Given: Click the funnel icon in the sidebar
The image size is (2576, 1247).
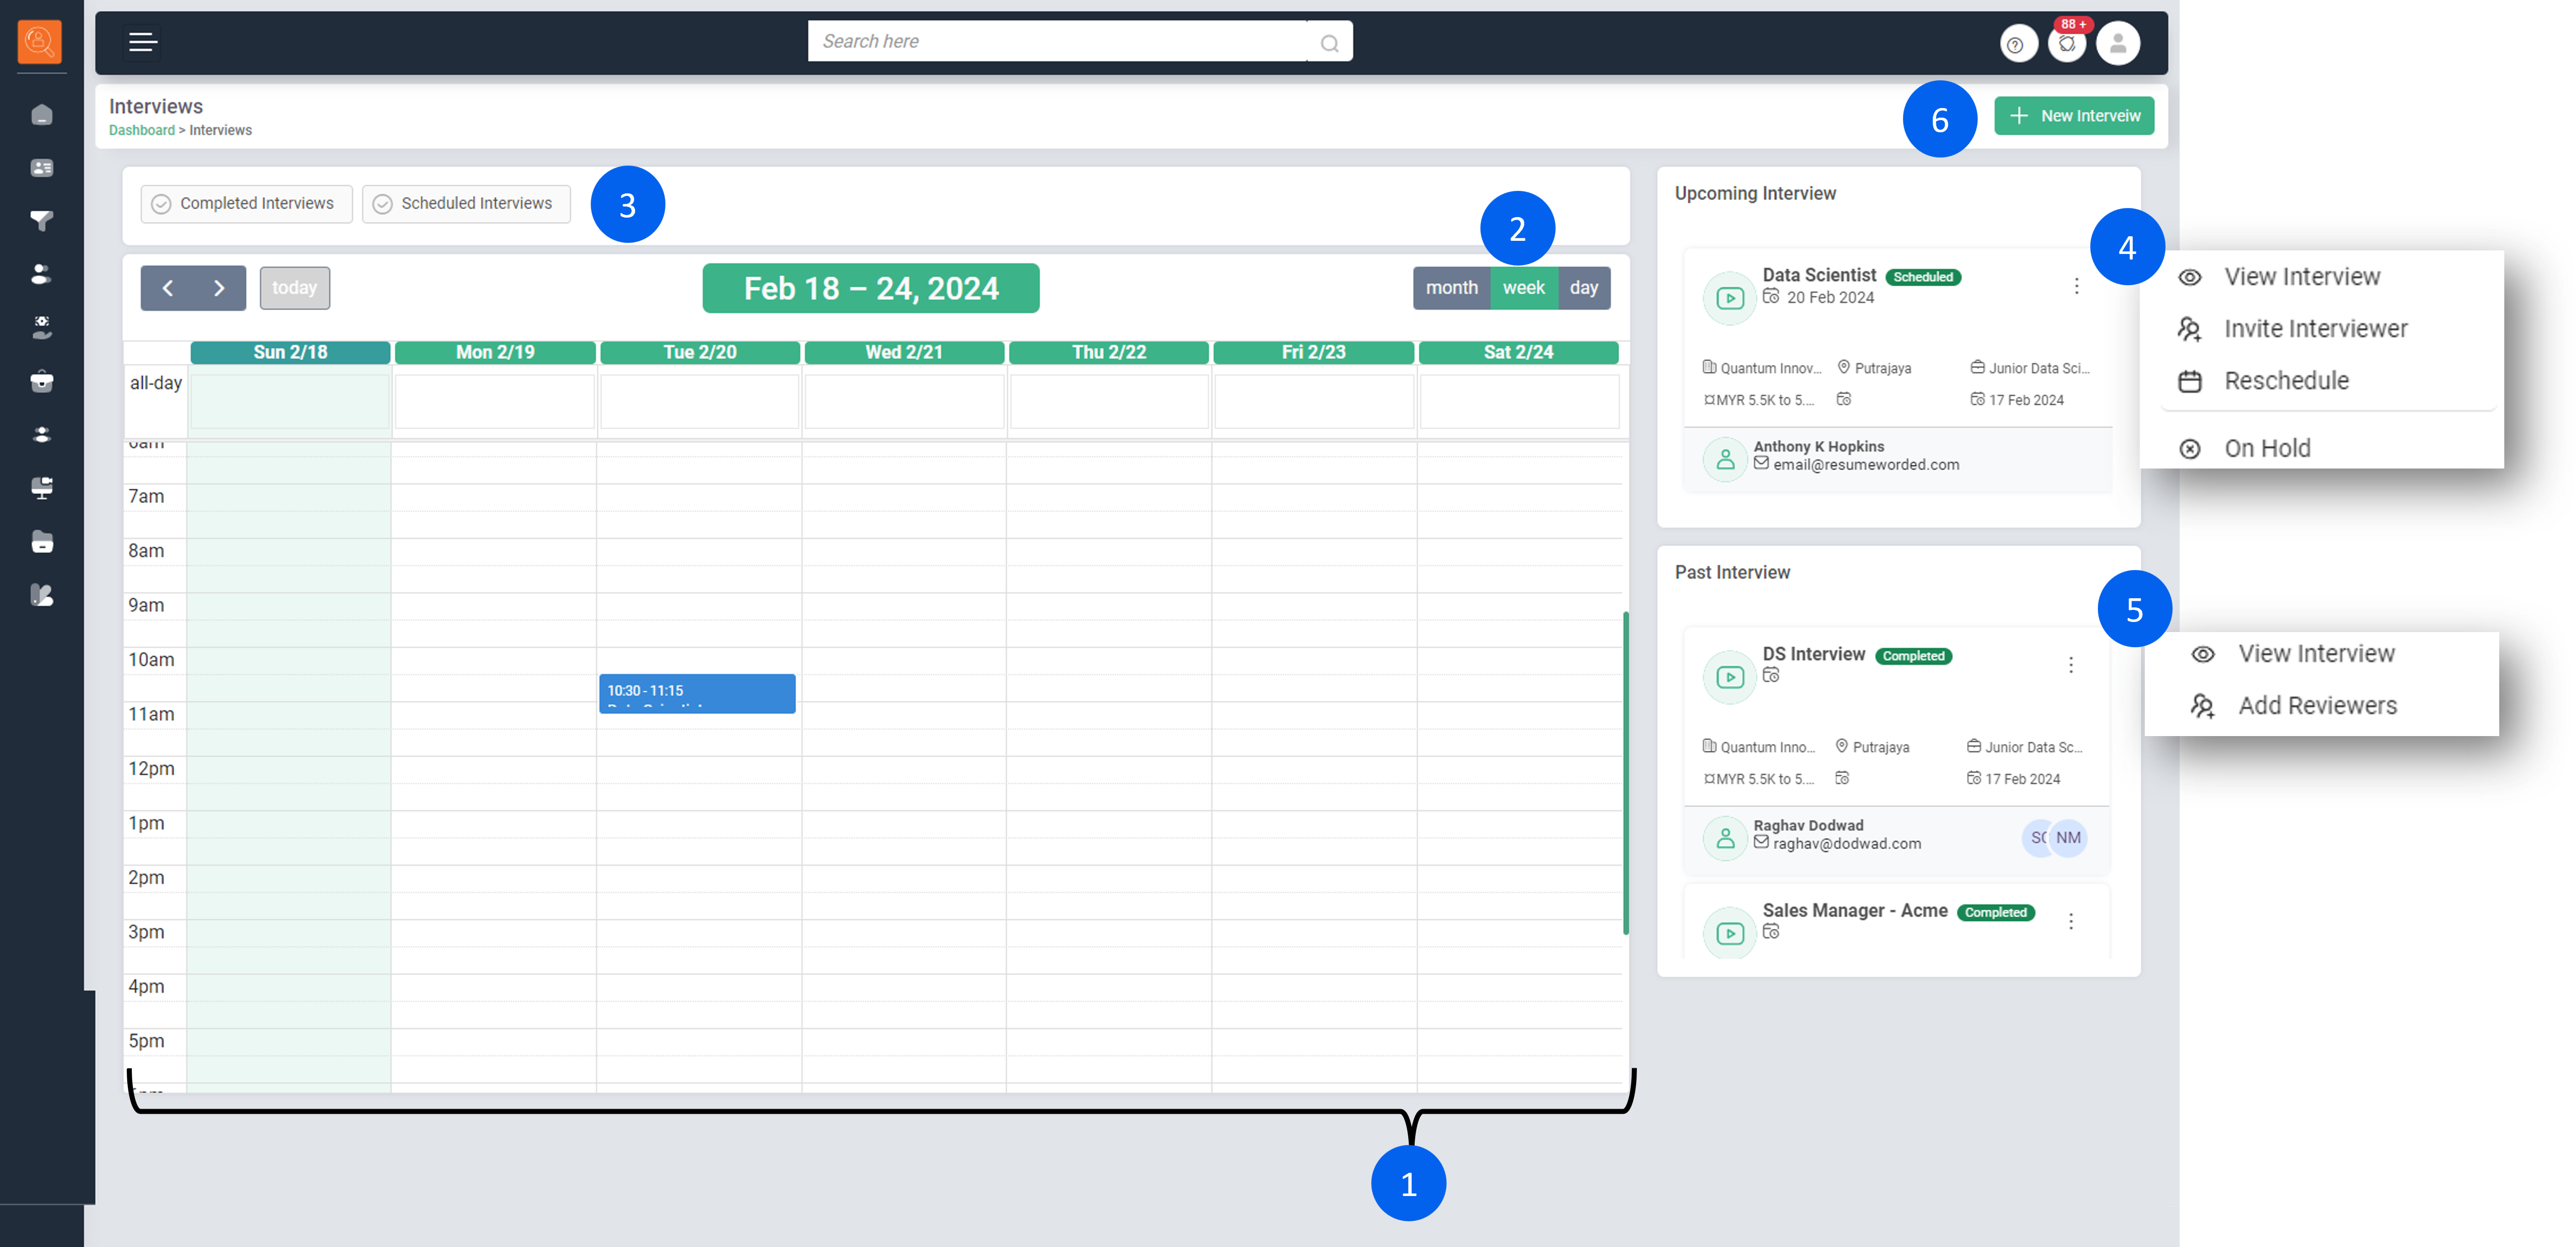Looking at the screenshot, I should click(42, 221).
